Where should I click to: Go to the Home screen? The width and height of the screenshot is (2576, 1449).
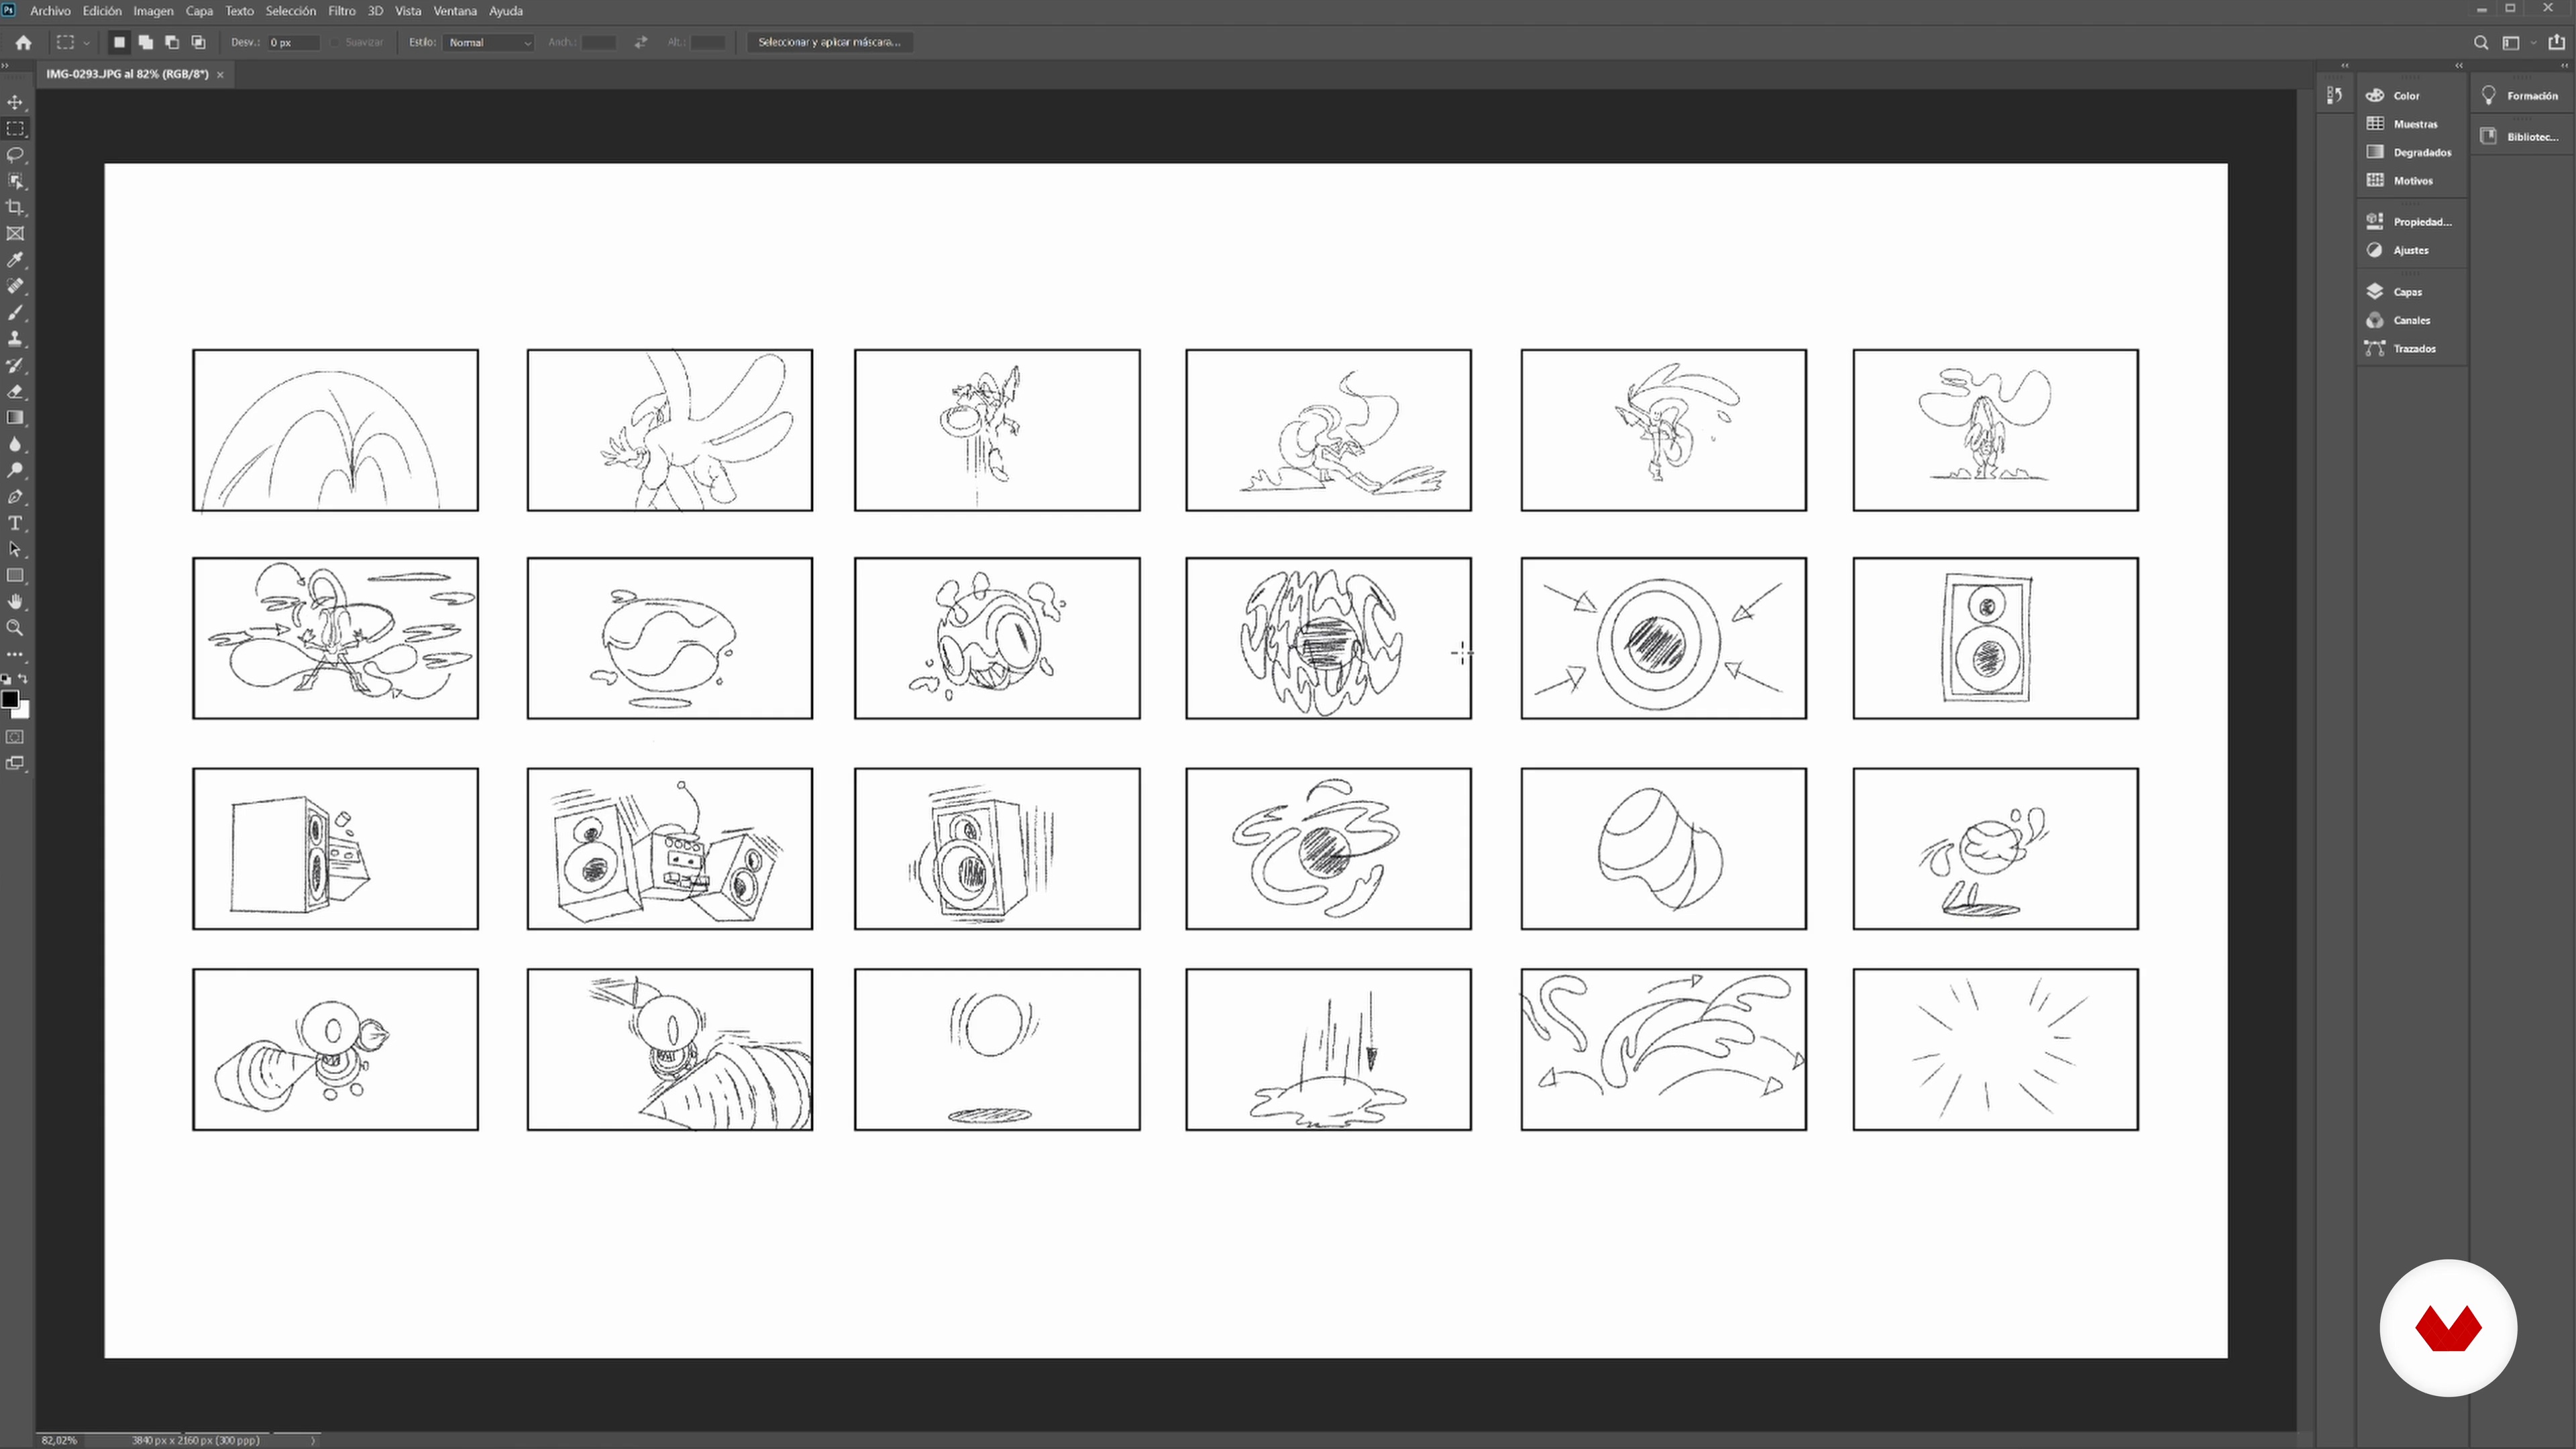coord(23,42)
